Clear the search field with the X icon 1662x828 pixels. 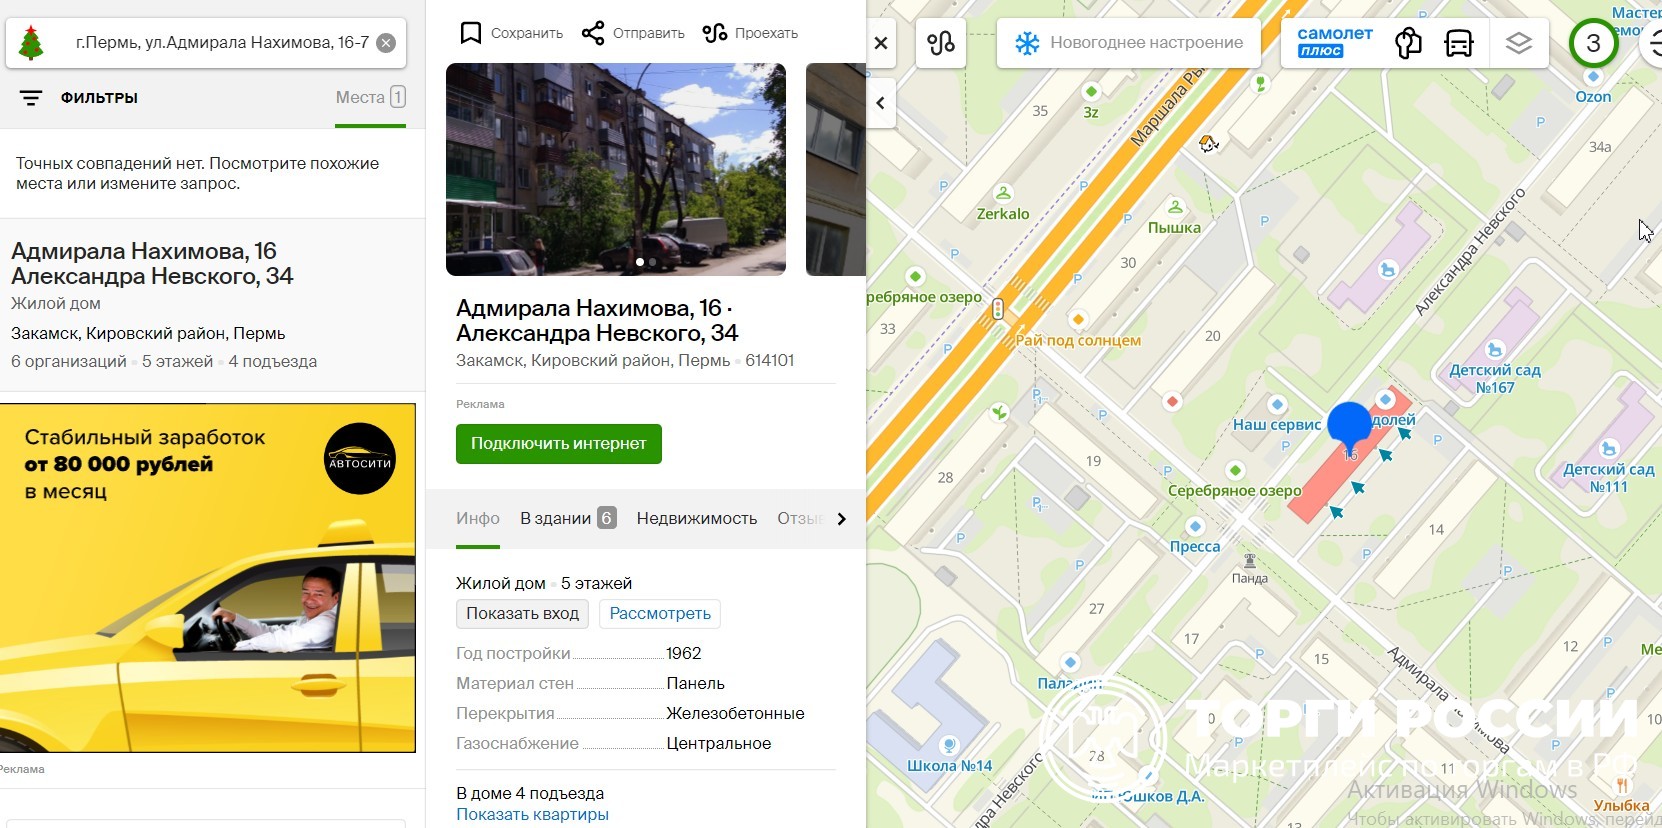coord(386,43)
